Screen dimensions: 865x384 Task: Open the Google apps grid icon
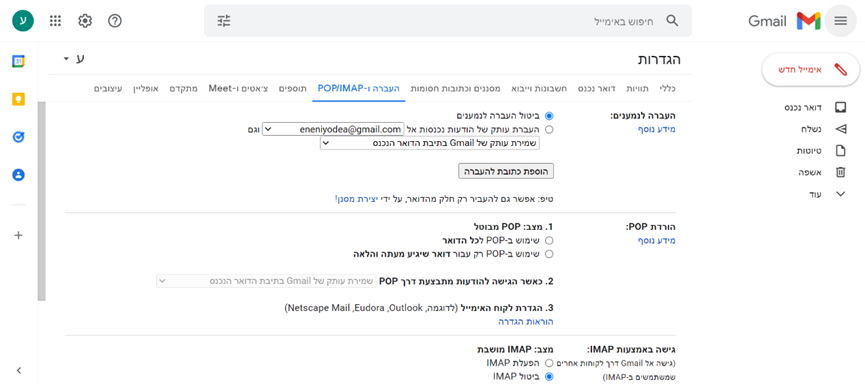55,21
